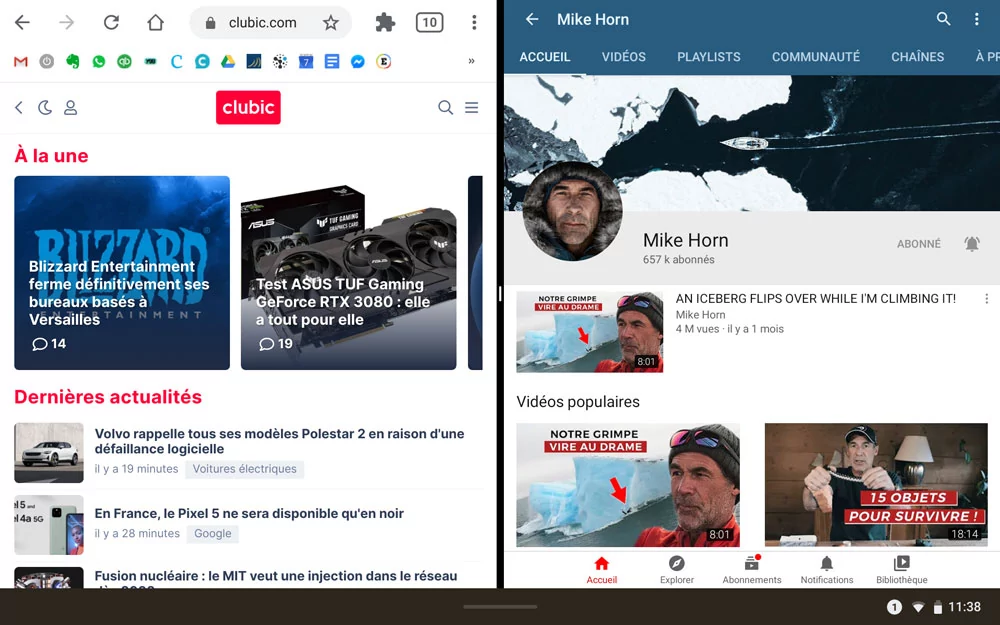This screenshot has height=625, width=1000.
Task: Open the YouTube channel overflow menu
Action: (976, 19)
